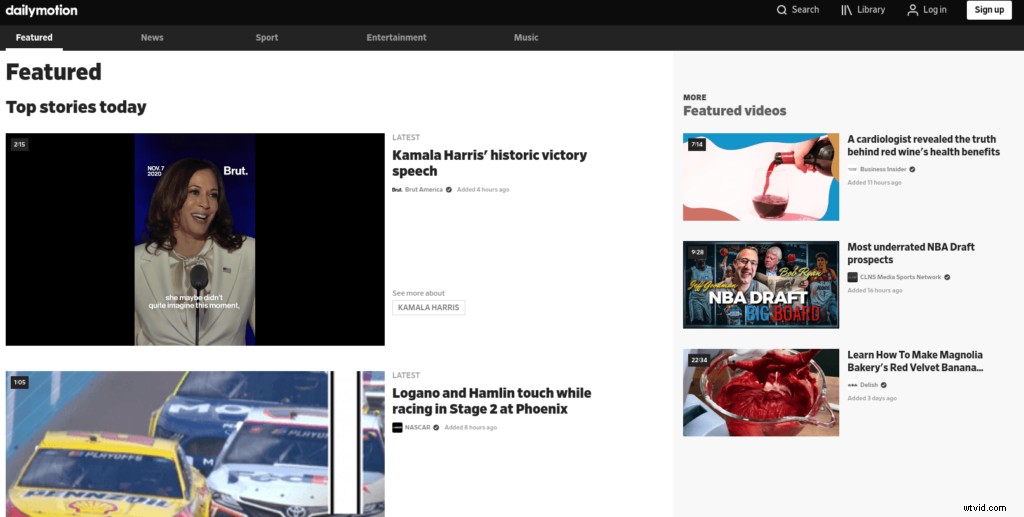Open the Red Velvet Banana recipe link
Image resolution: width=1024 pixels, height=517 pixels.
(x=915, y=361)
